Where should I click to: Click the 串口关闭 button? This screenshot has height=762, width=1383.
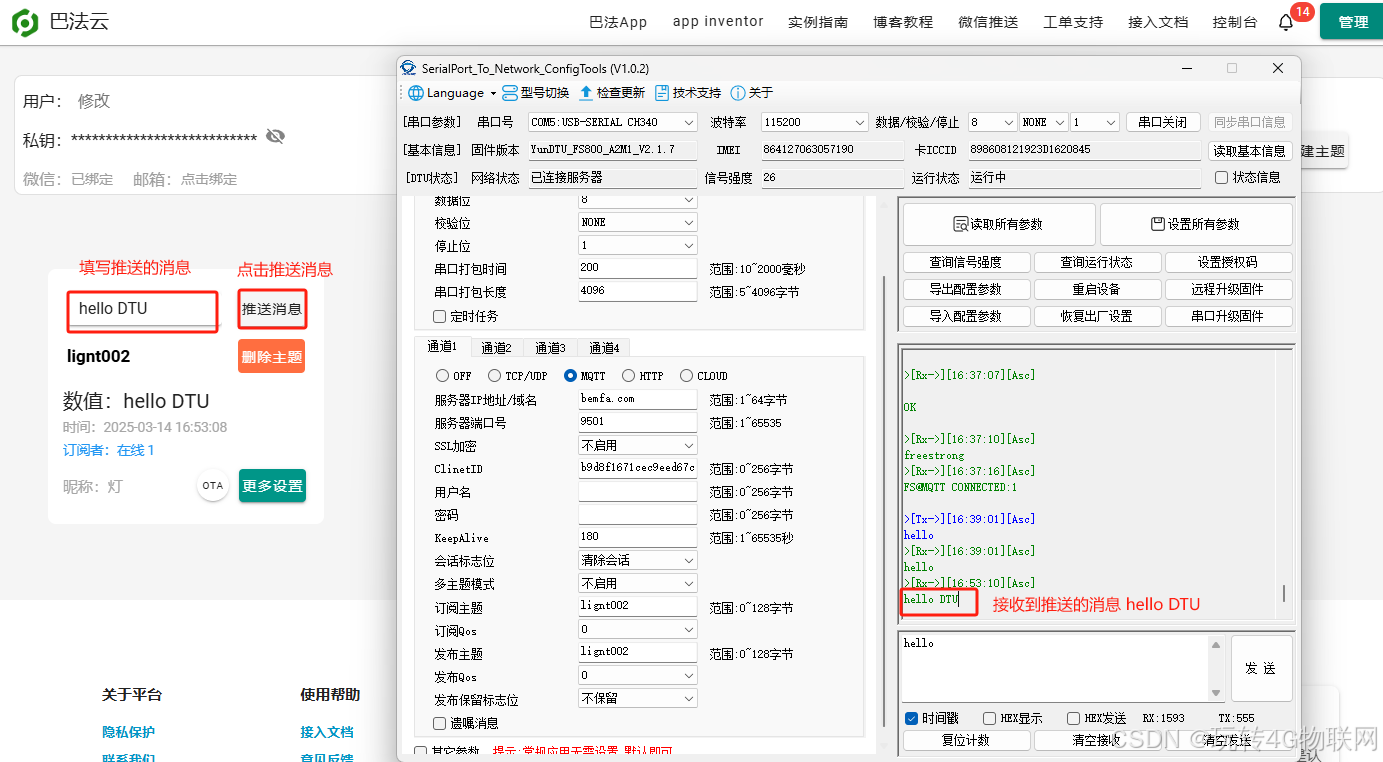pyautogui.click(x=1163, y=122)
